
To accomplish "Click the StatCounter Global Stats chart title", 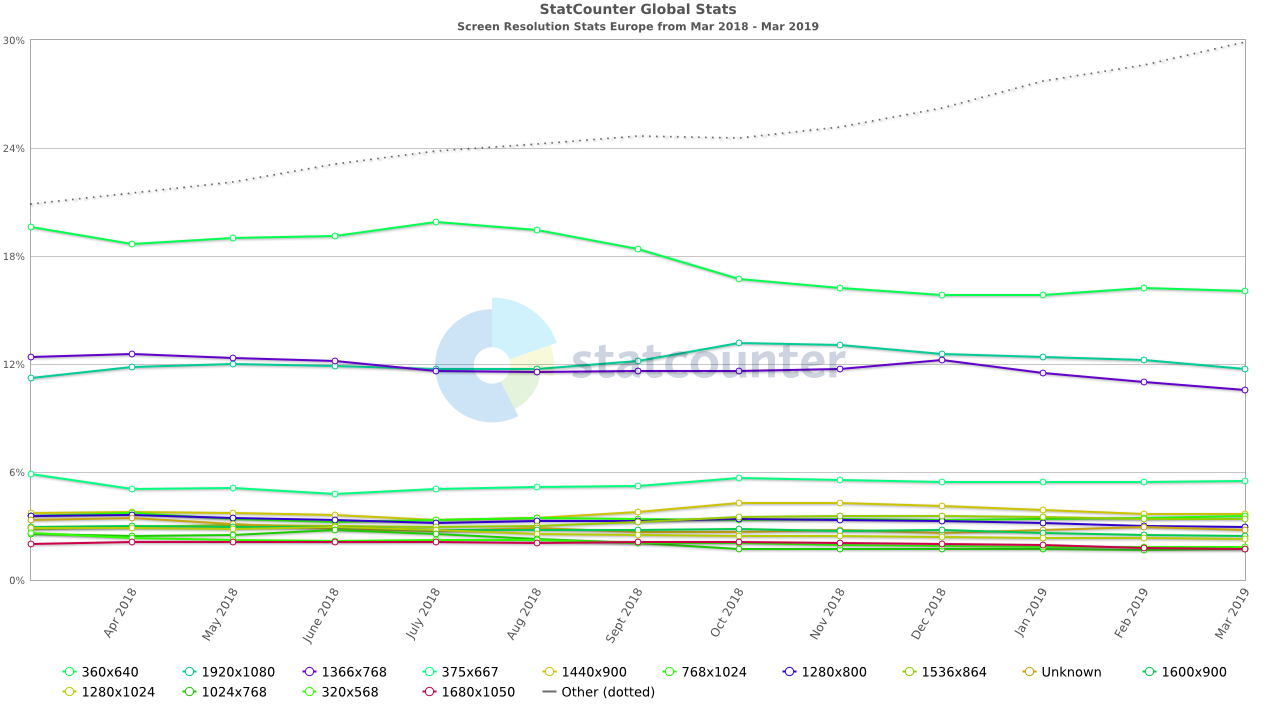I will coord(637,10).
